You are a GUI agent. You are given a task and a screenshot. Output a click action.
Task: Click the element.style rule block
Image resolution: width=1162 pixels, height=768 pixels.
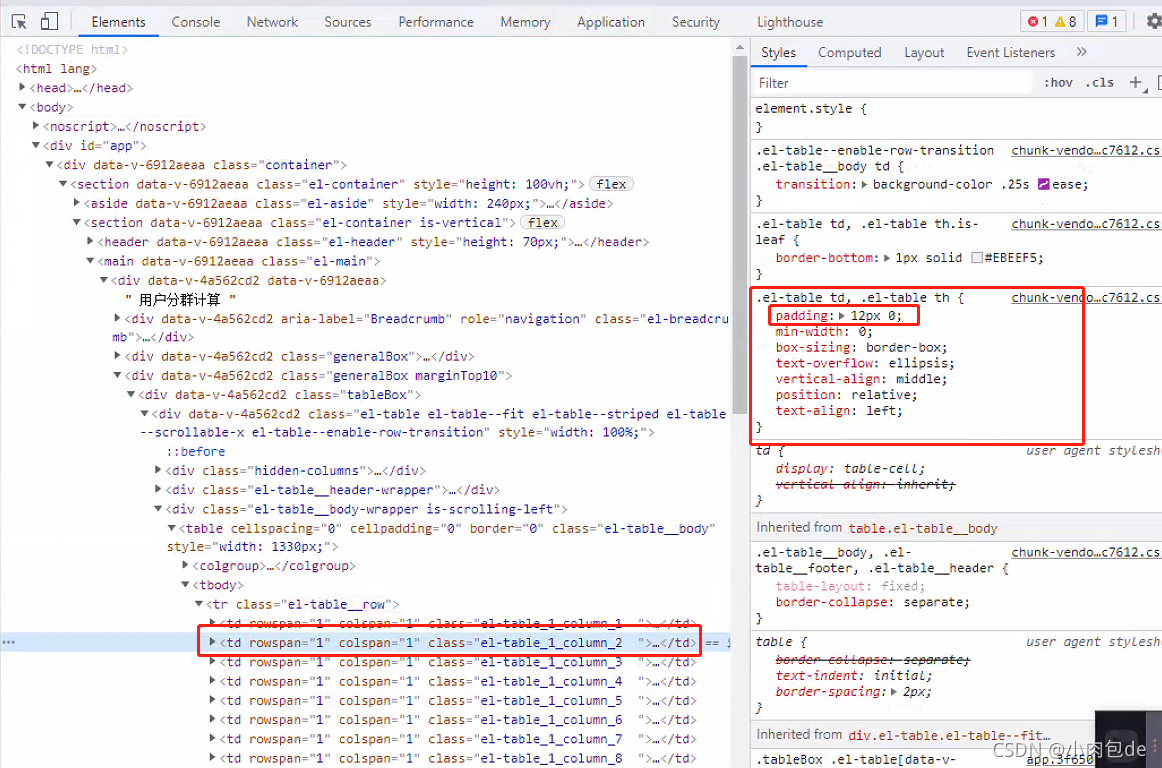pyautogui.click(x=956, y=117)
